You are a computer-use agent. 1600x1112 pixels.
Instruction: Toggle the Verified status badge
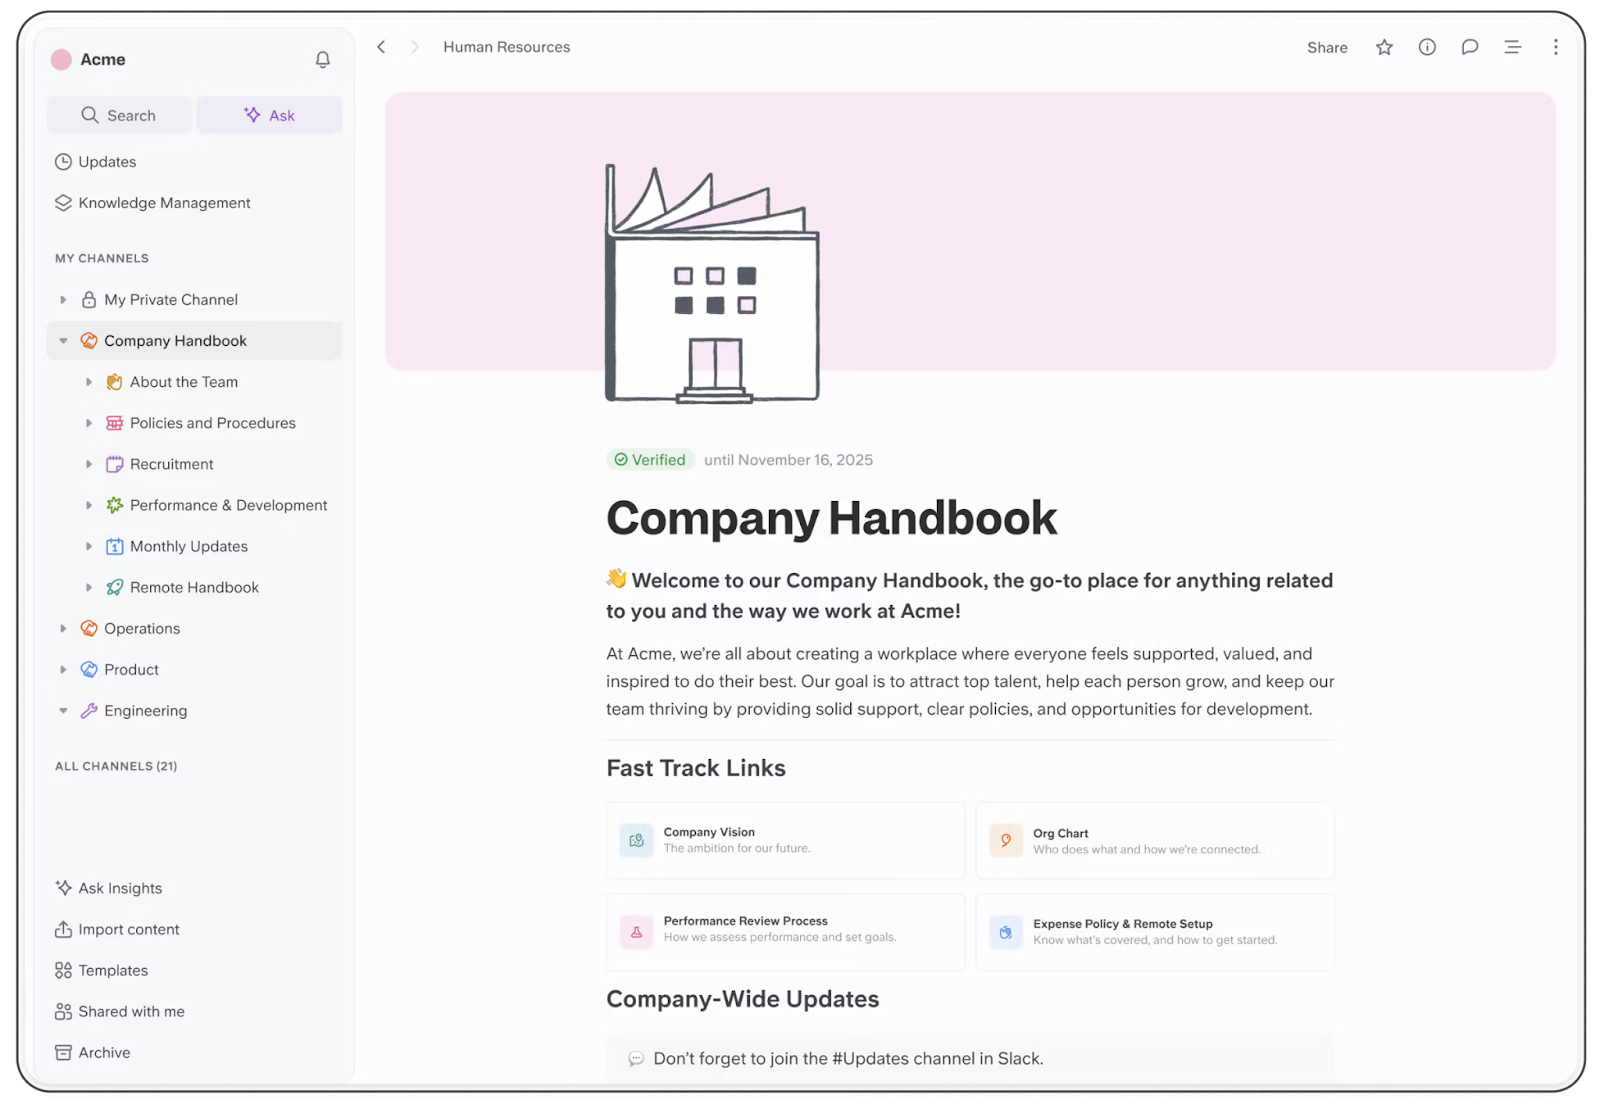click(x=650, y=459)
